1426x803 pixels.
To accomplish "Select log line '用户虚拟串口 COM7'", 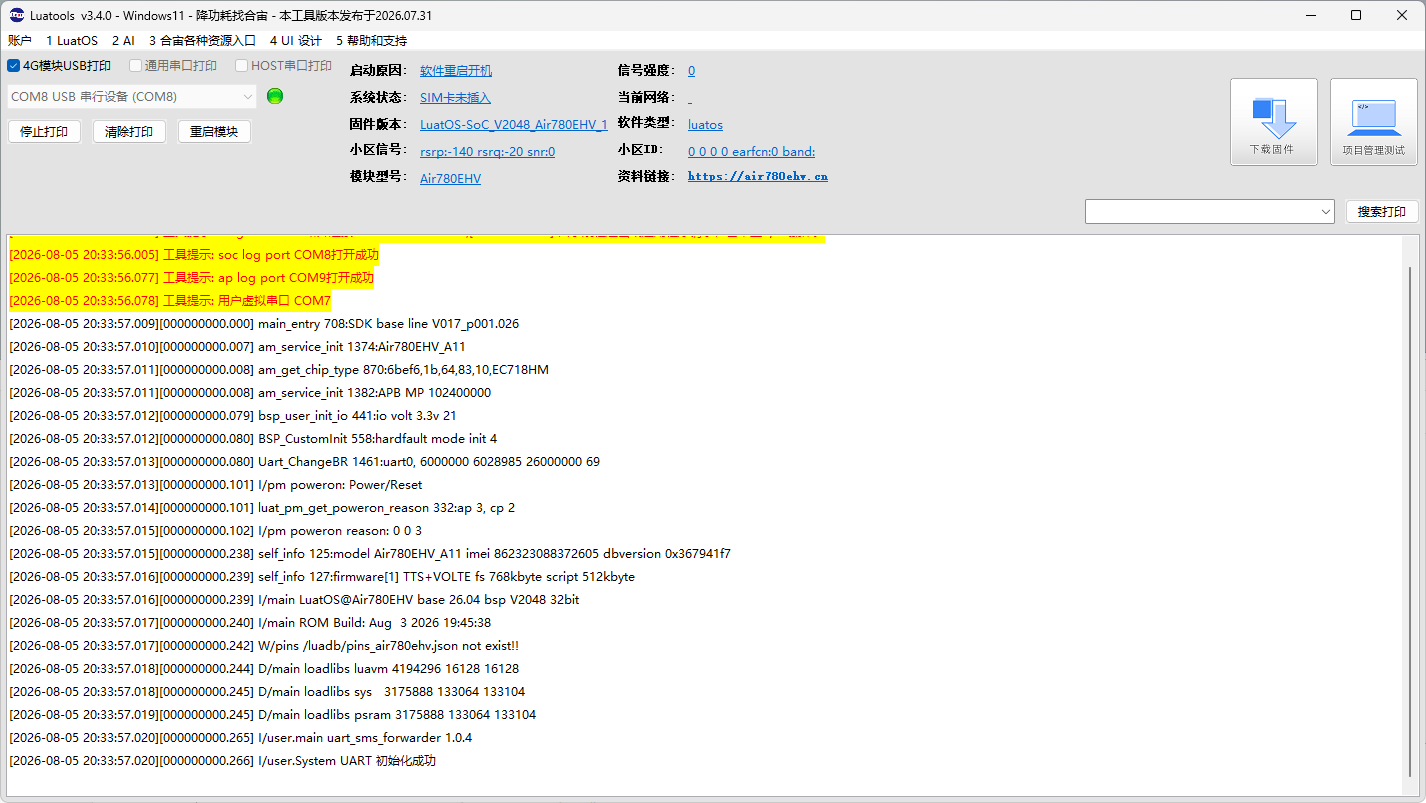I will point(170,301).
